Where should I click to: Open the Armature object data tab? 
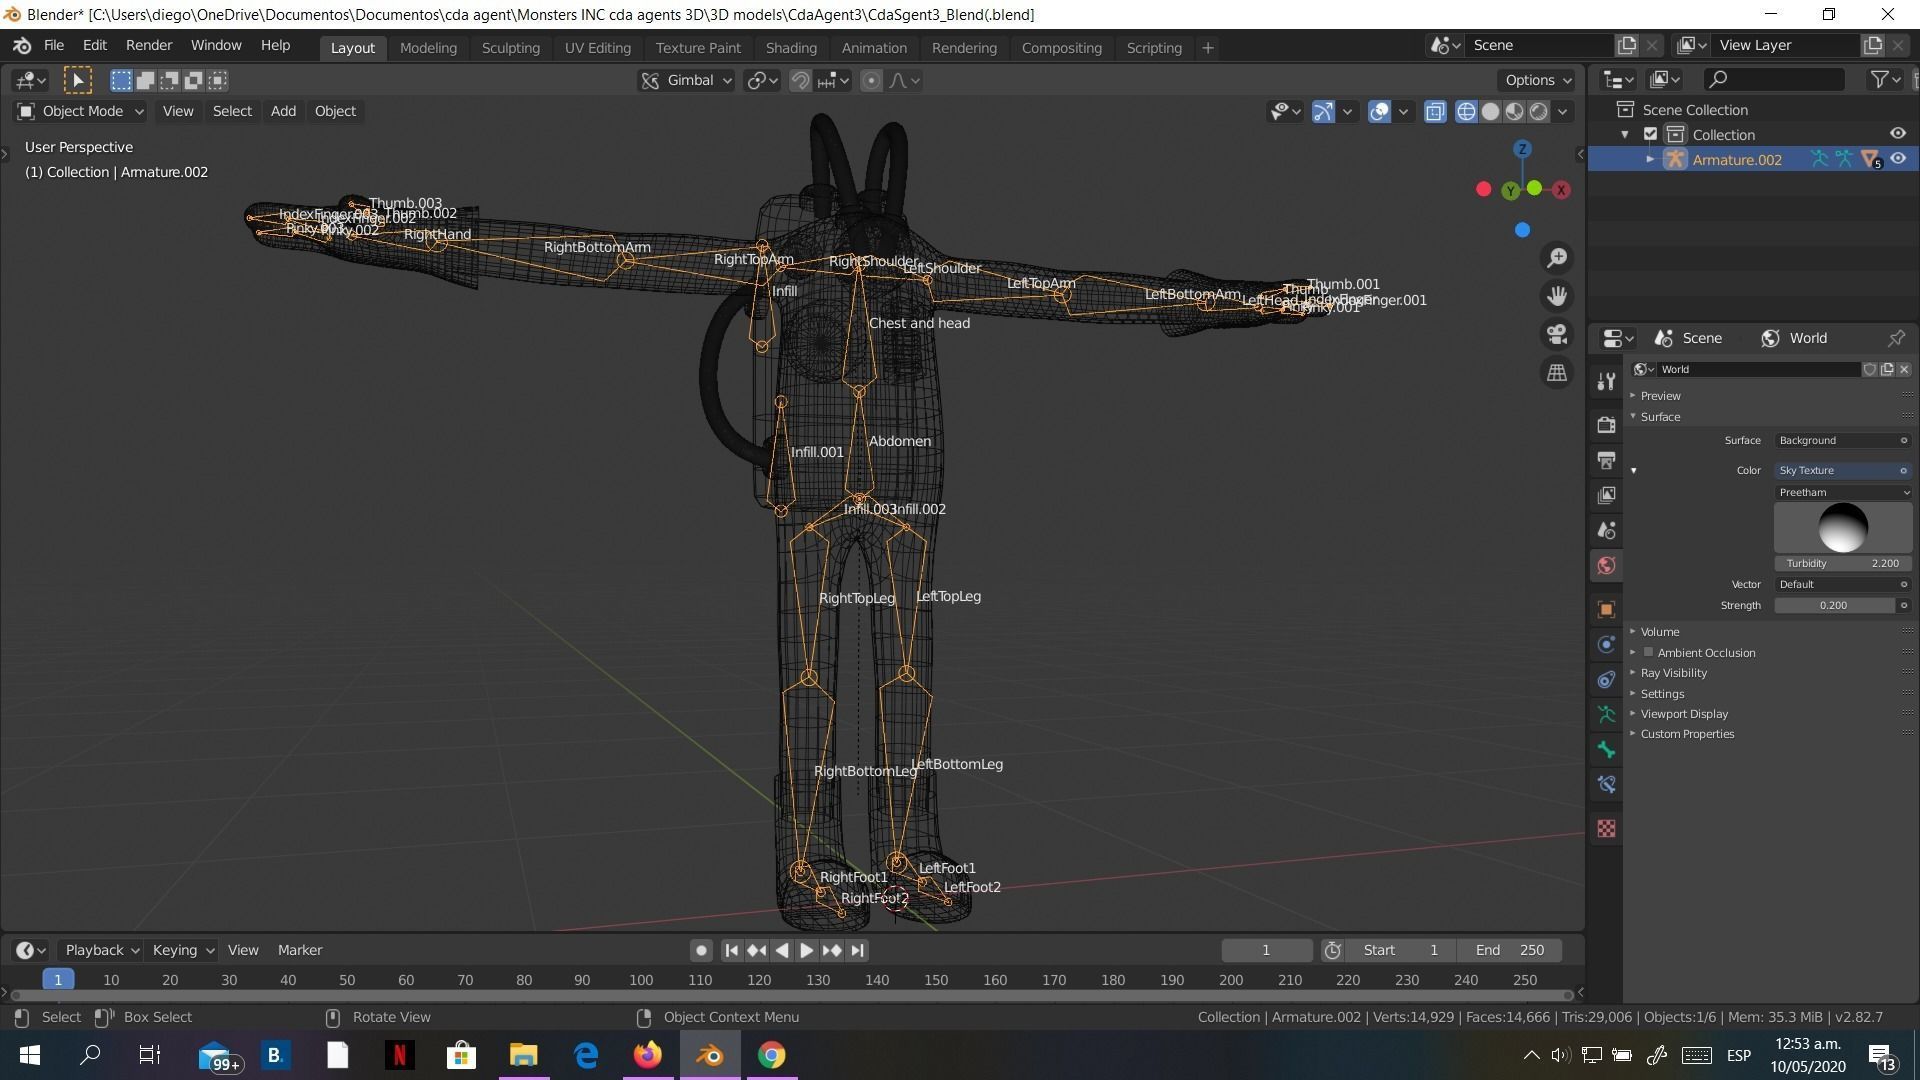point(1606,714)
